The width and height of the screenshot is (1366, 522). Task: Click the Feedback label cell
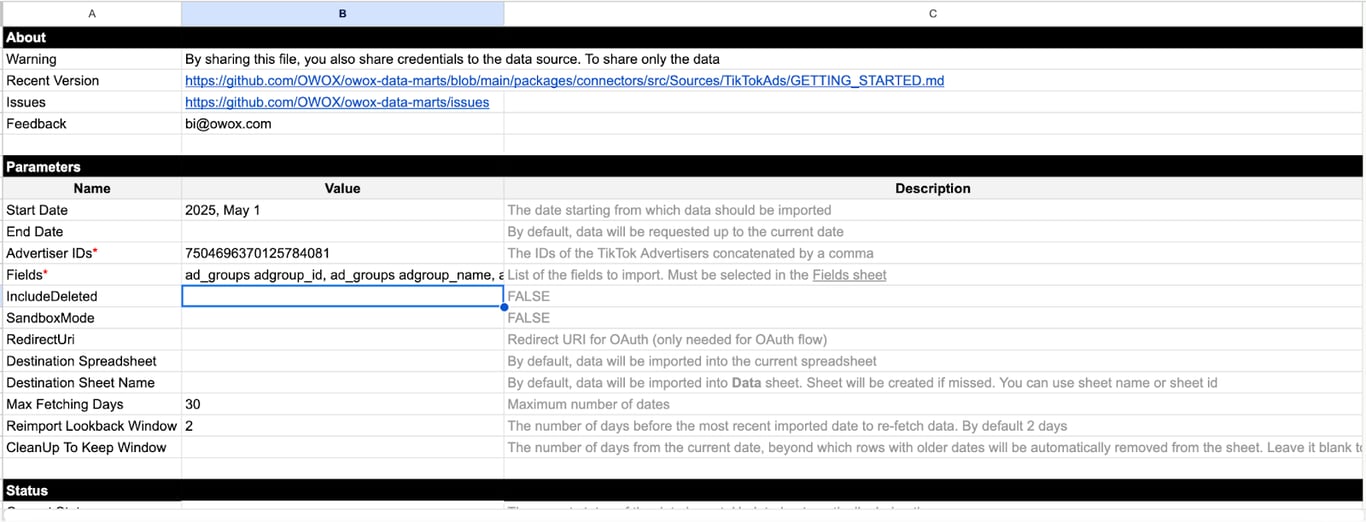tap(92, 124)
